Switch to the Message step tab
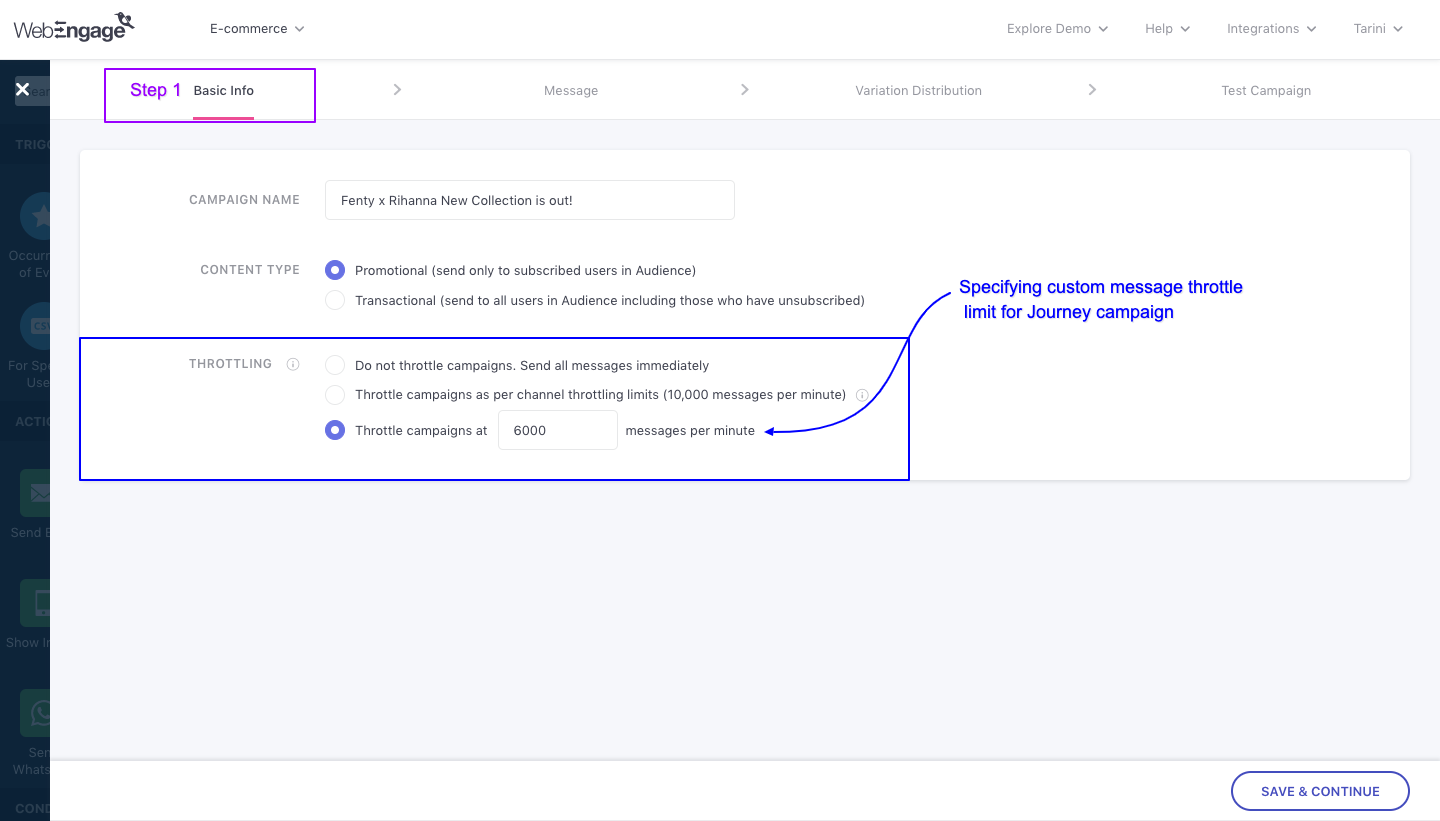The height and width of the screenshot is (821, 1440). click(570, 90)
